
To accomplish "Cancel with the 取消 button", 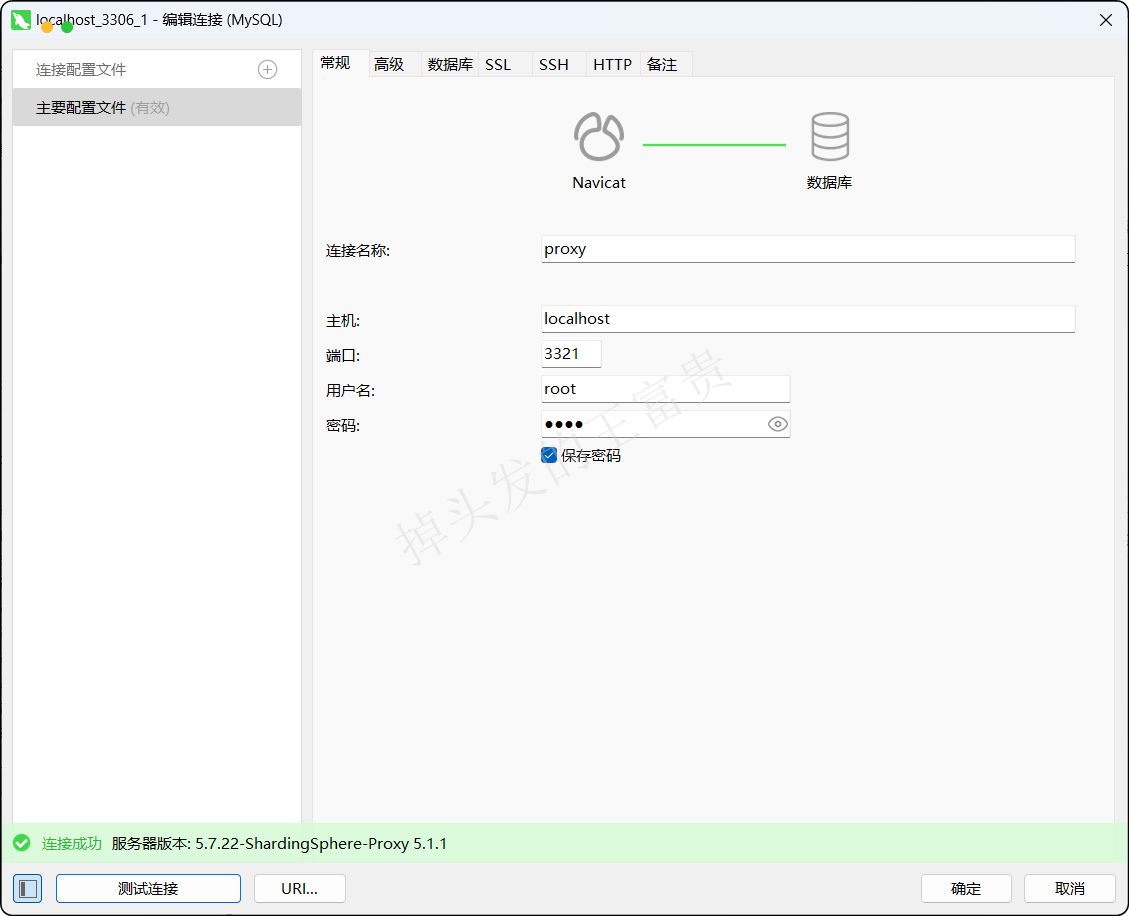I will [x=1070, y=889].
